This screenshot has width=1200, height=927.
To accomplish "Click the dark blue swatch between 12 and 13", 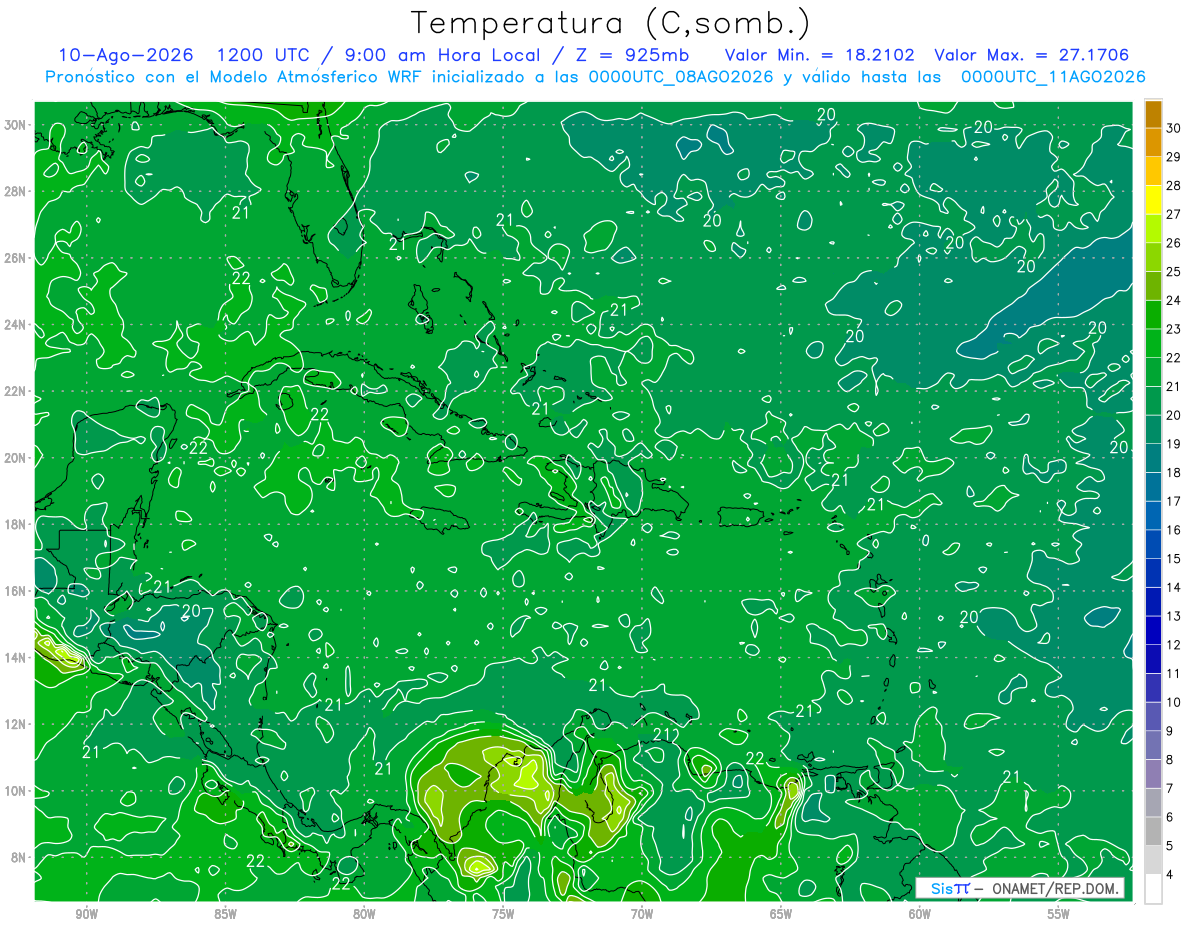I will (x=1153, y=630).
